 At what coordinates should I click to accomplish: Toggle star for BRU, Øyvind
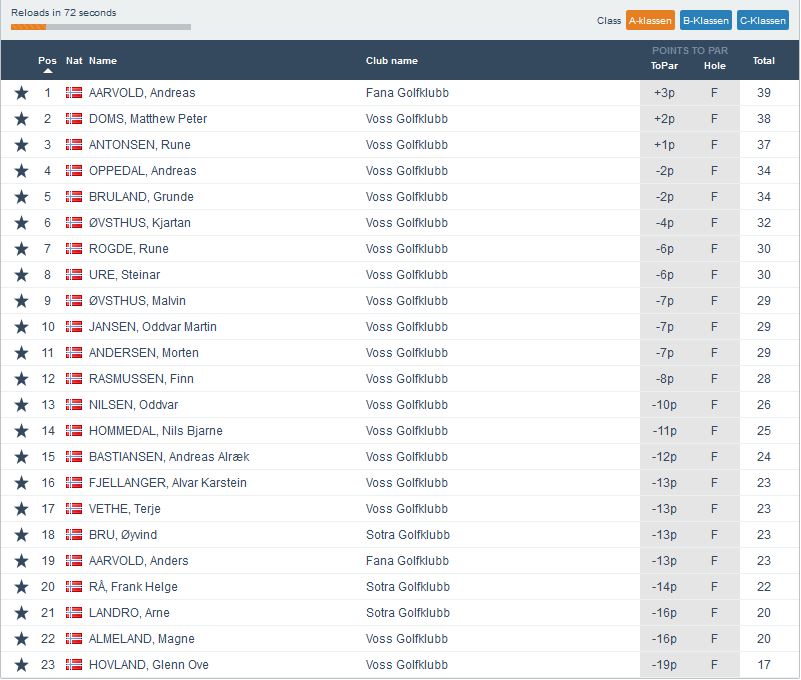[x=21, y=535]
